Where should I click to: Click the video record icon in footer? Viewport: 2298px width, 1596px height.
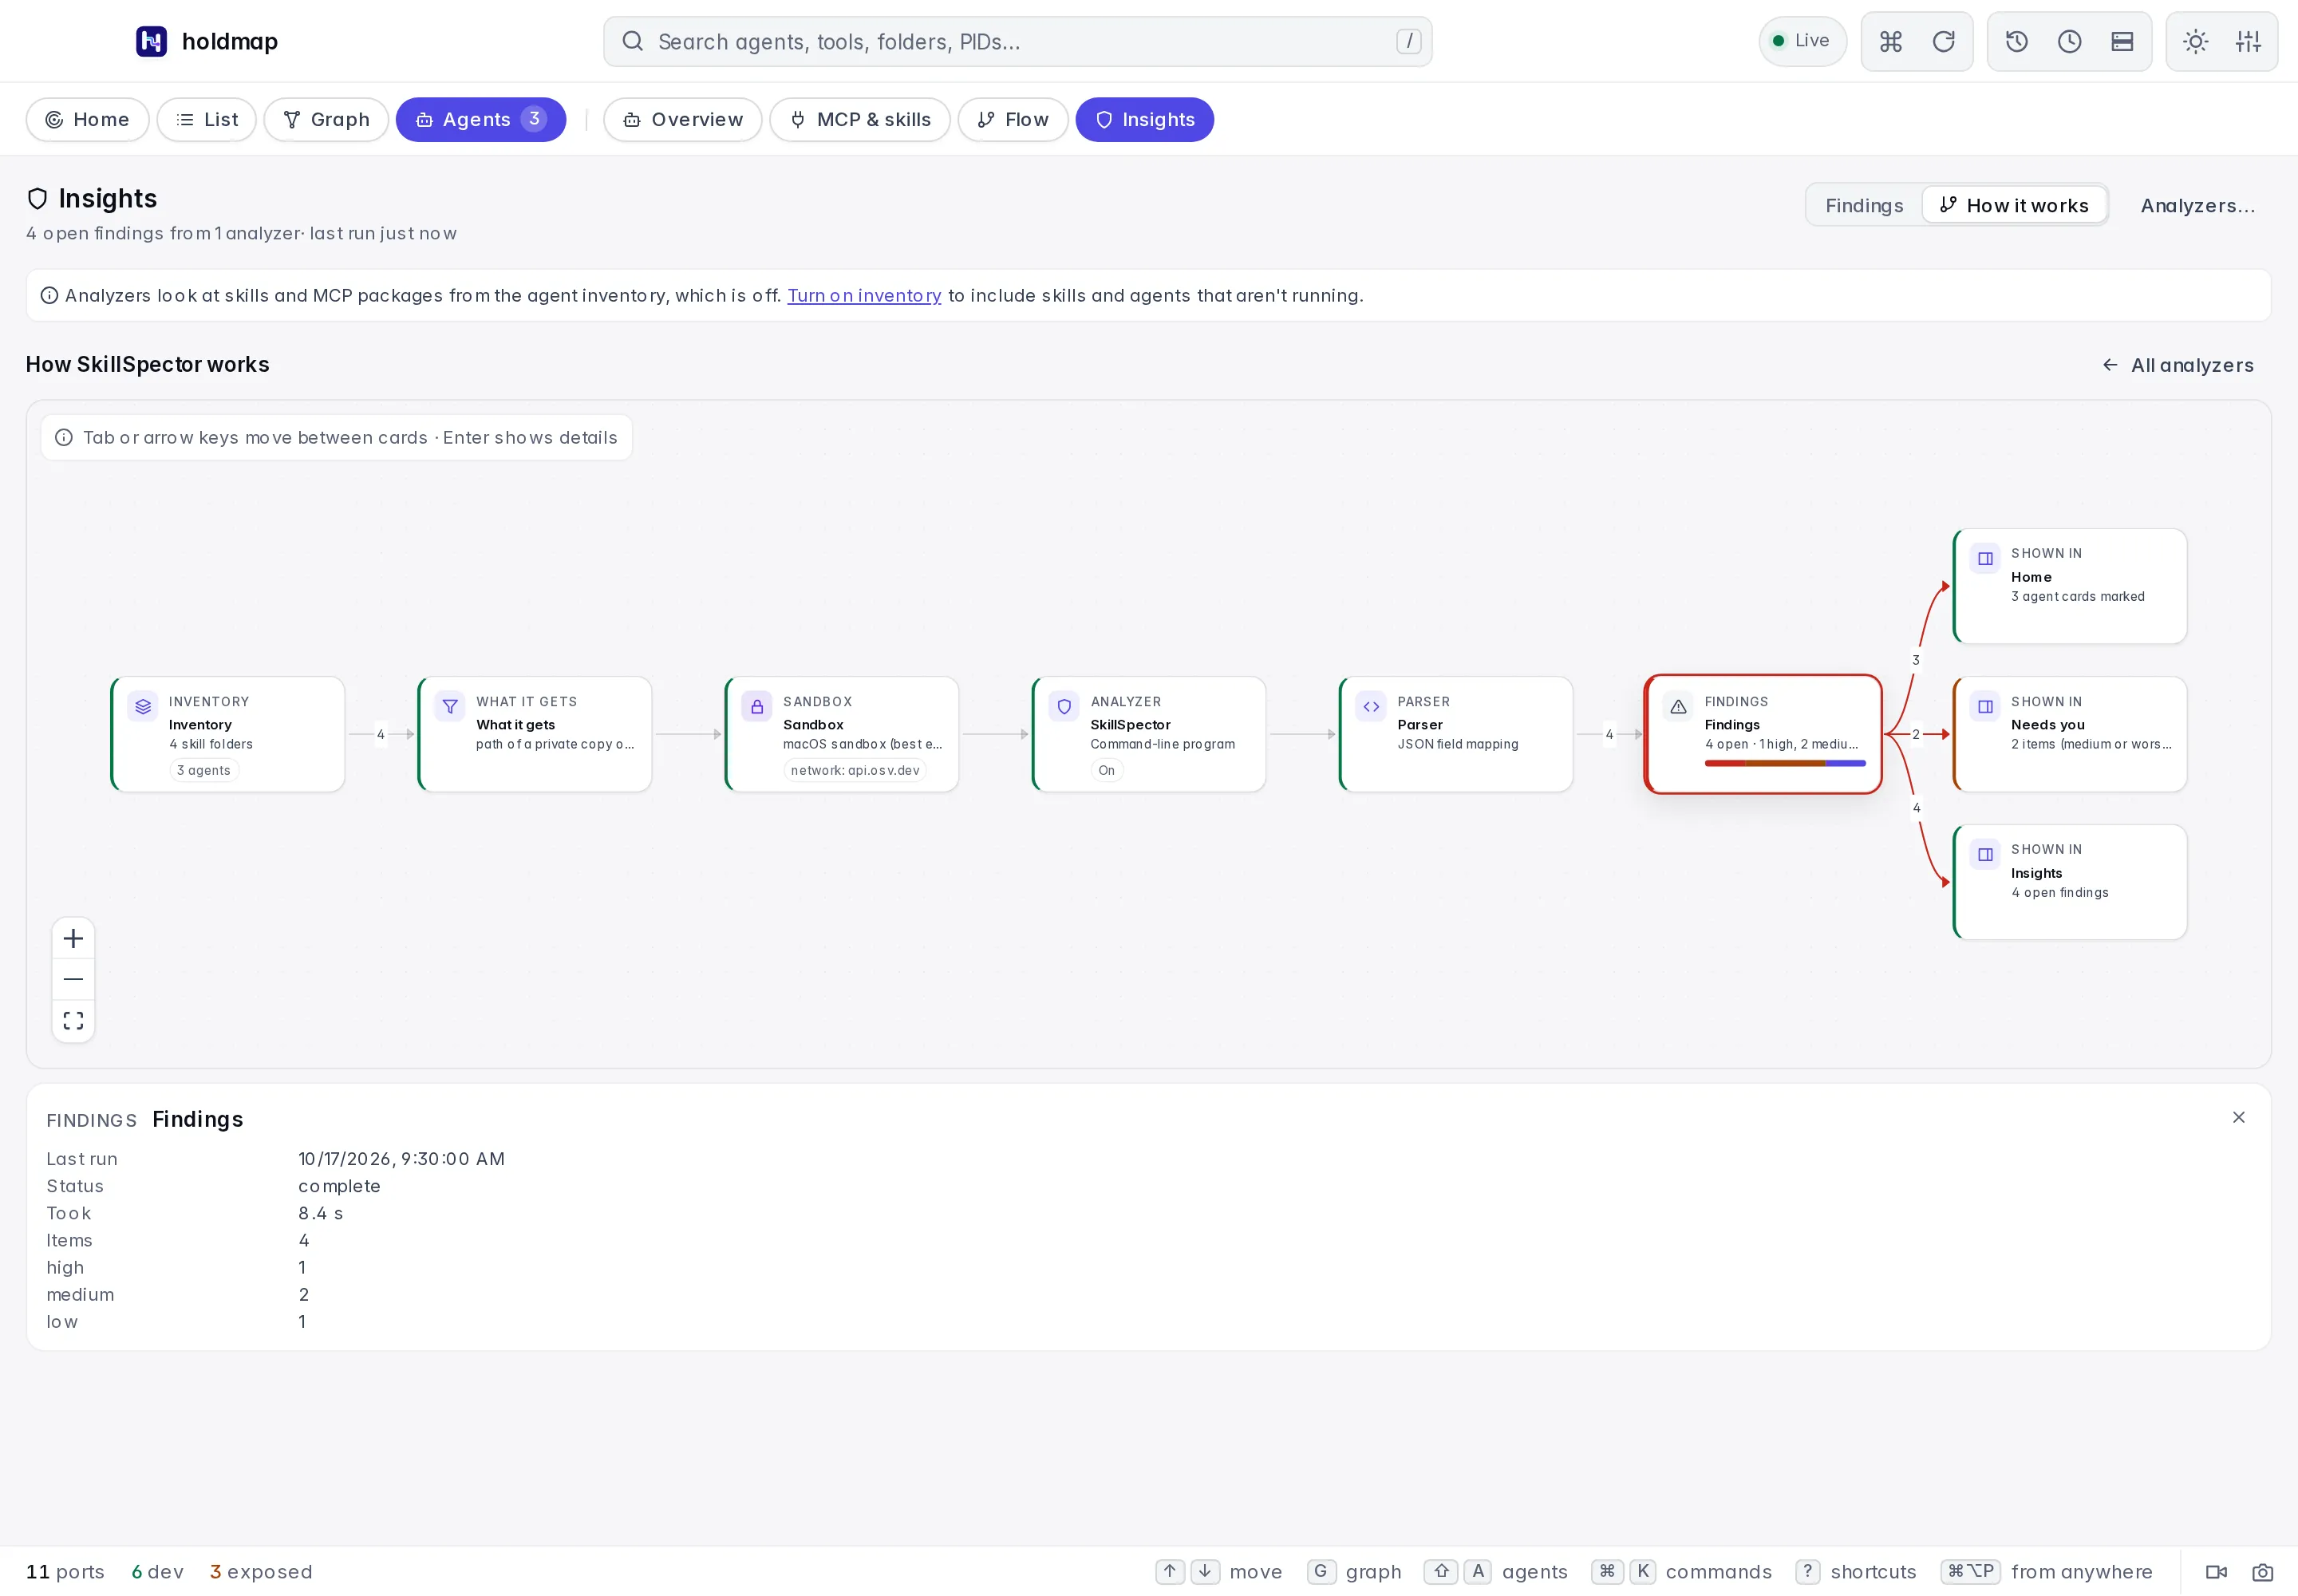(x=2216, y=1572)
